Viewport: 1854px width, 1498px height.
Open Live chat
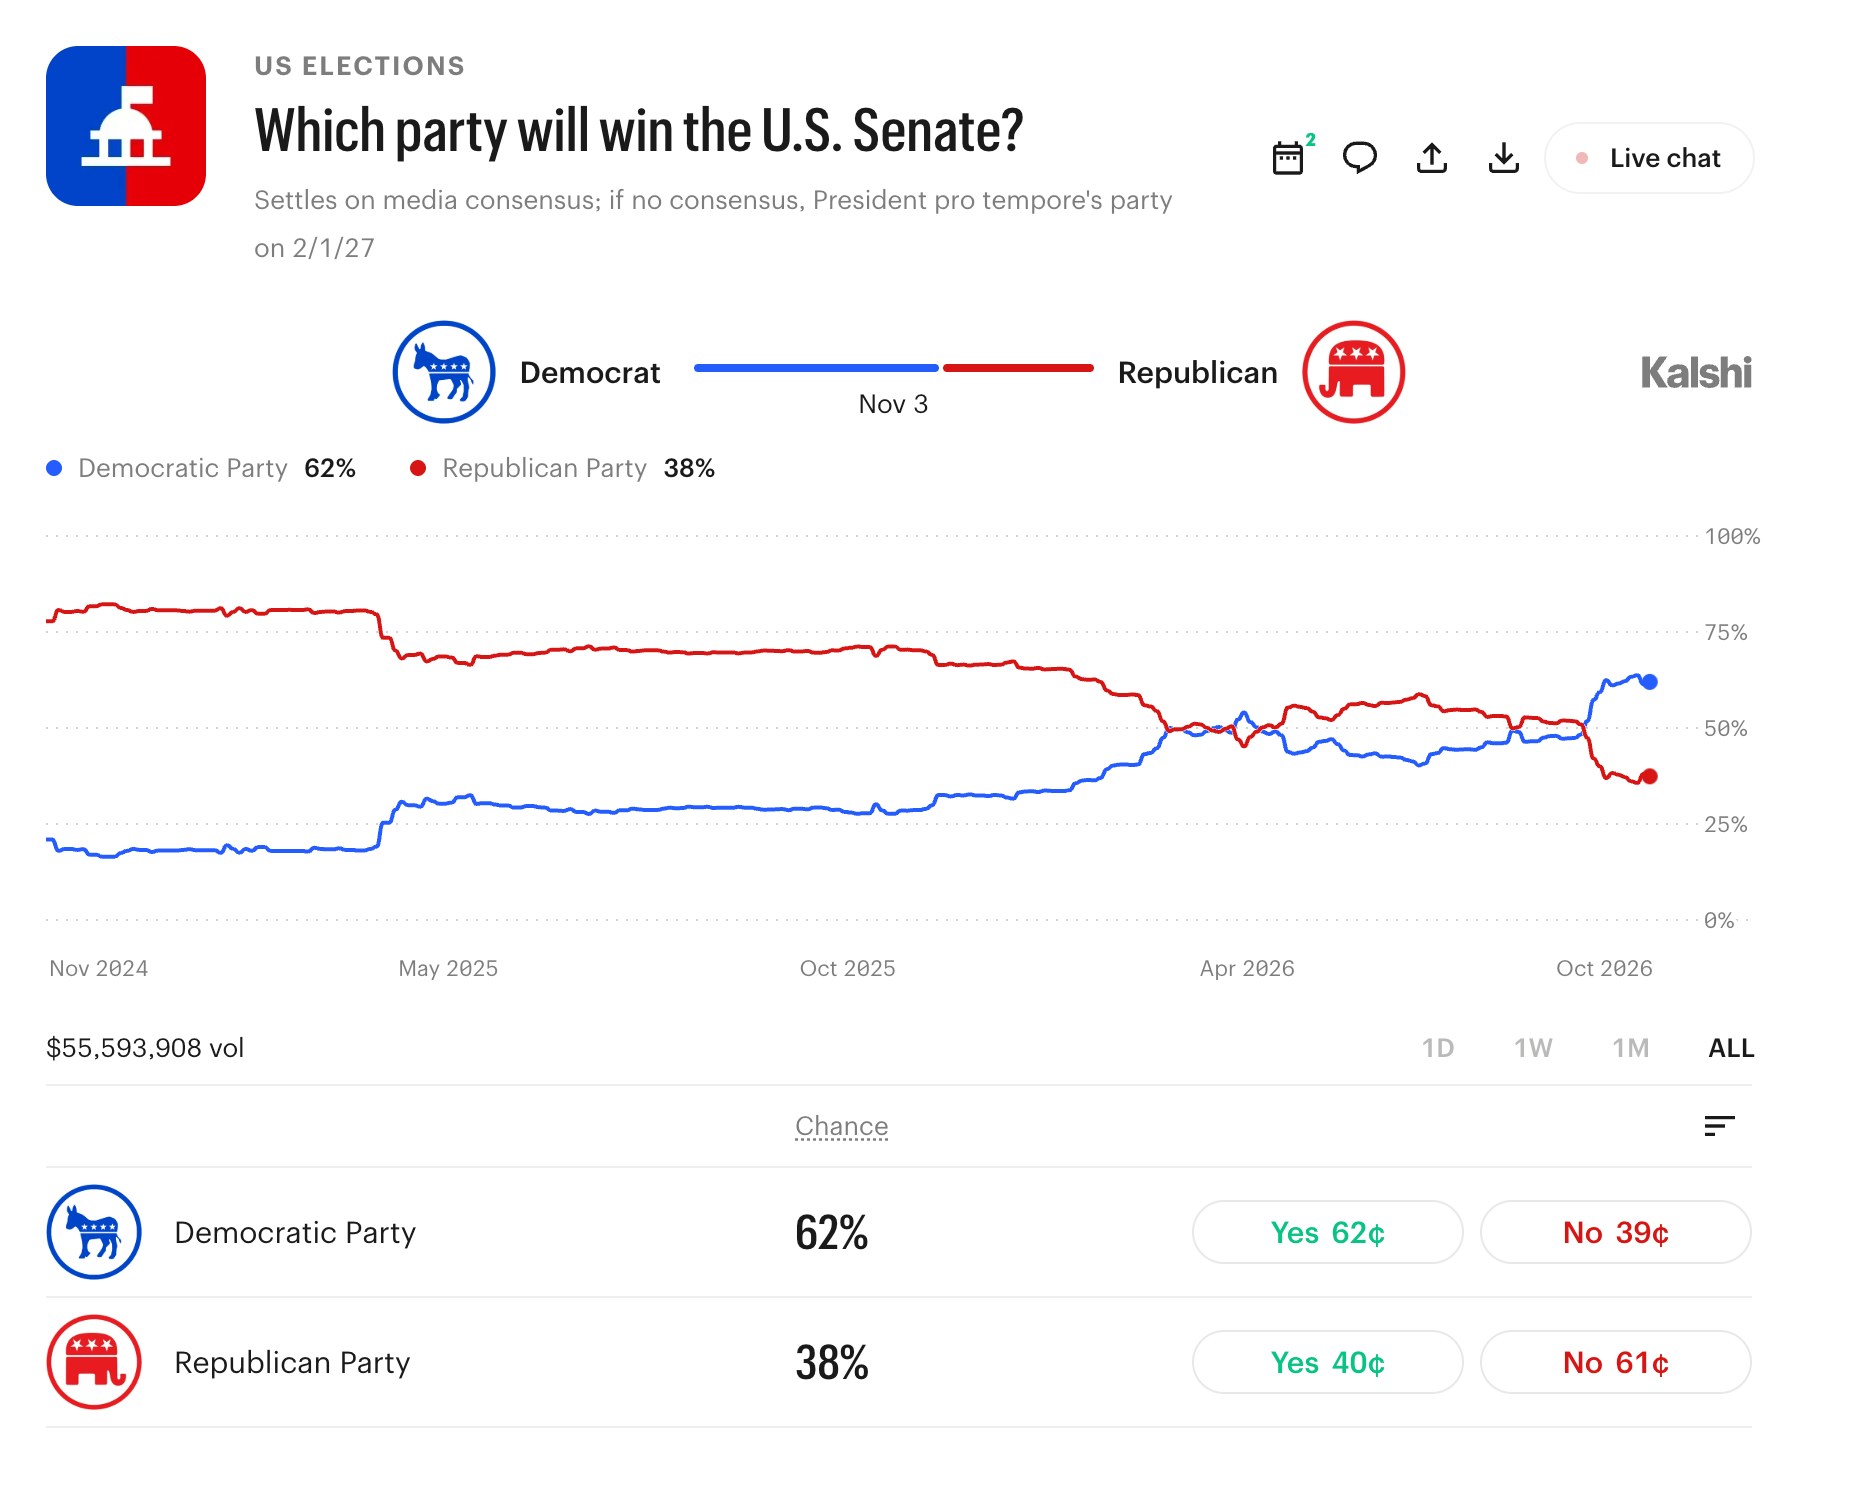point(1649,158)
